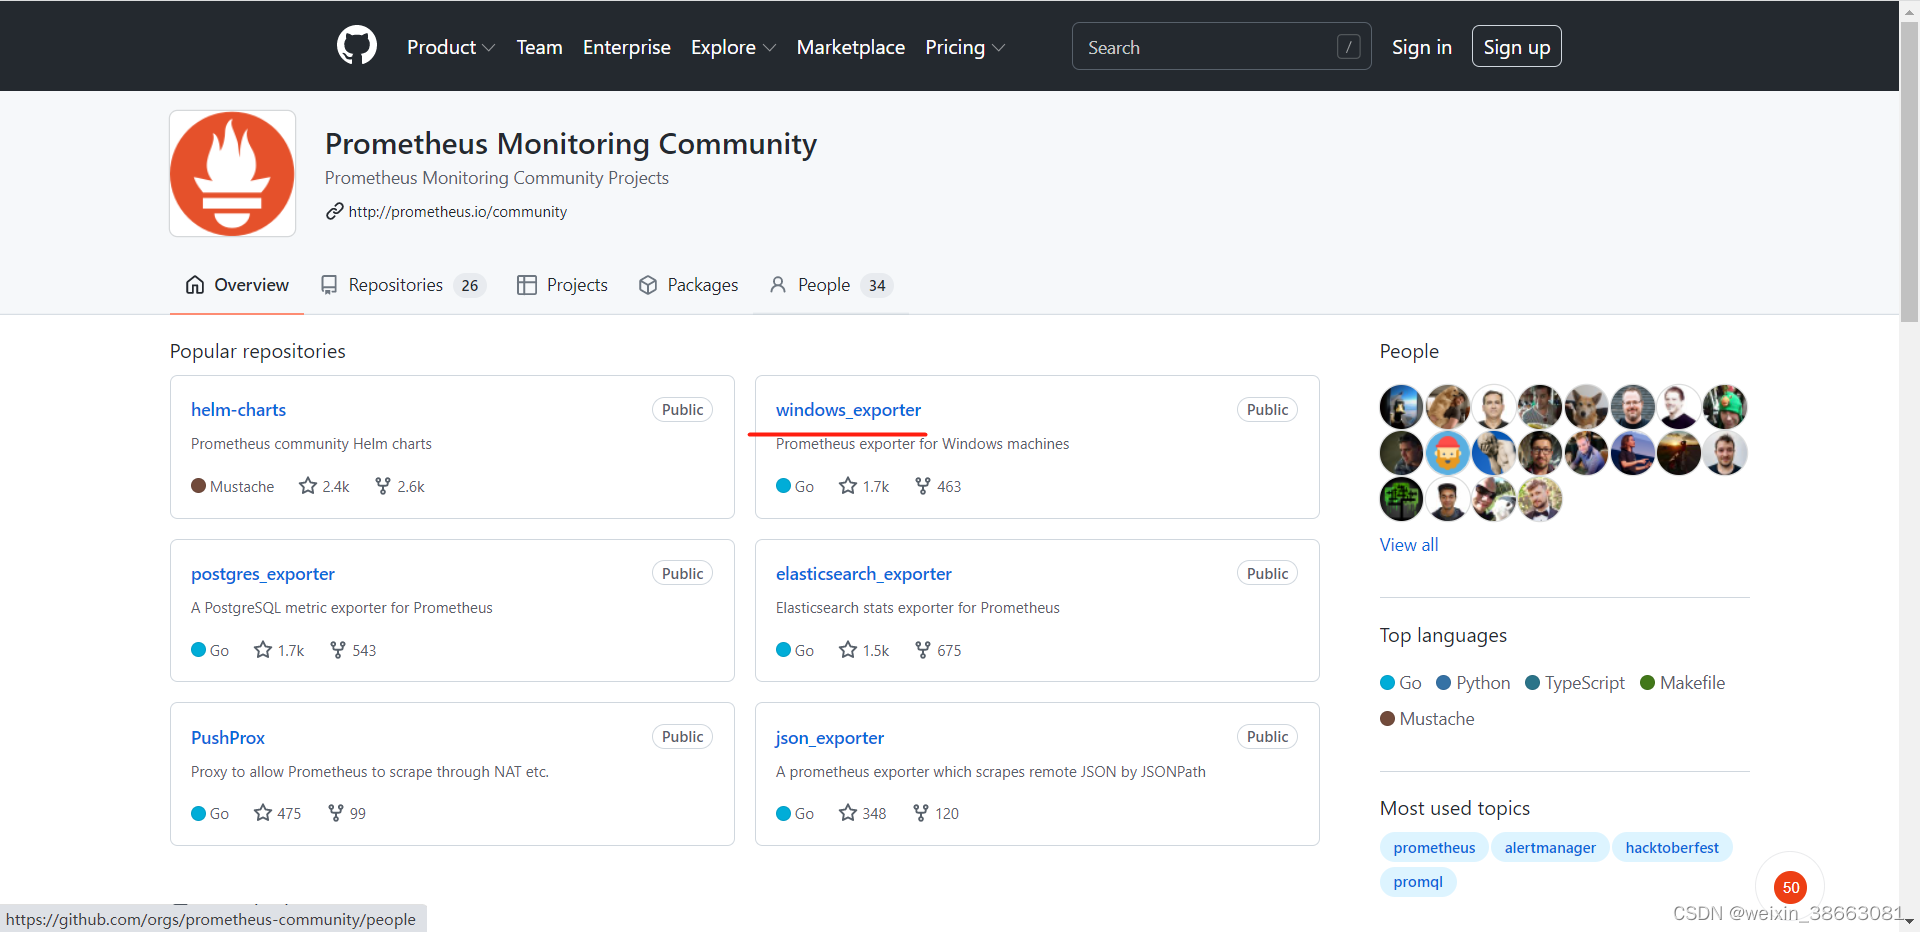Image resolution: width=1920 pixels, height=932 pixels.
Task: Select the promql topic tag
Action: (x=1418, y=882)
